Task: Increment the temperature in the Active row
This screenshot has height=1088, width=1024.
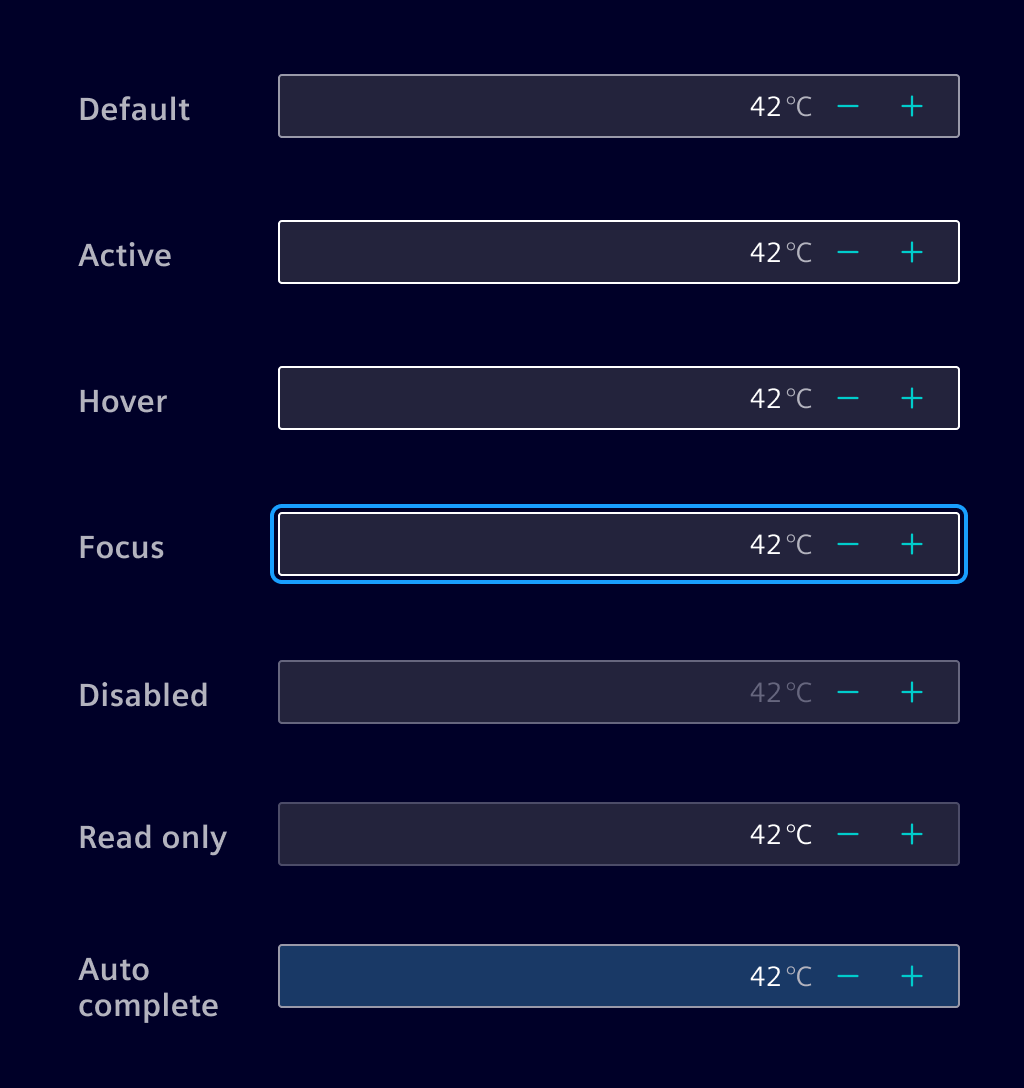Action: 911,252
